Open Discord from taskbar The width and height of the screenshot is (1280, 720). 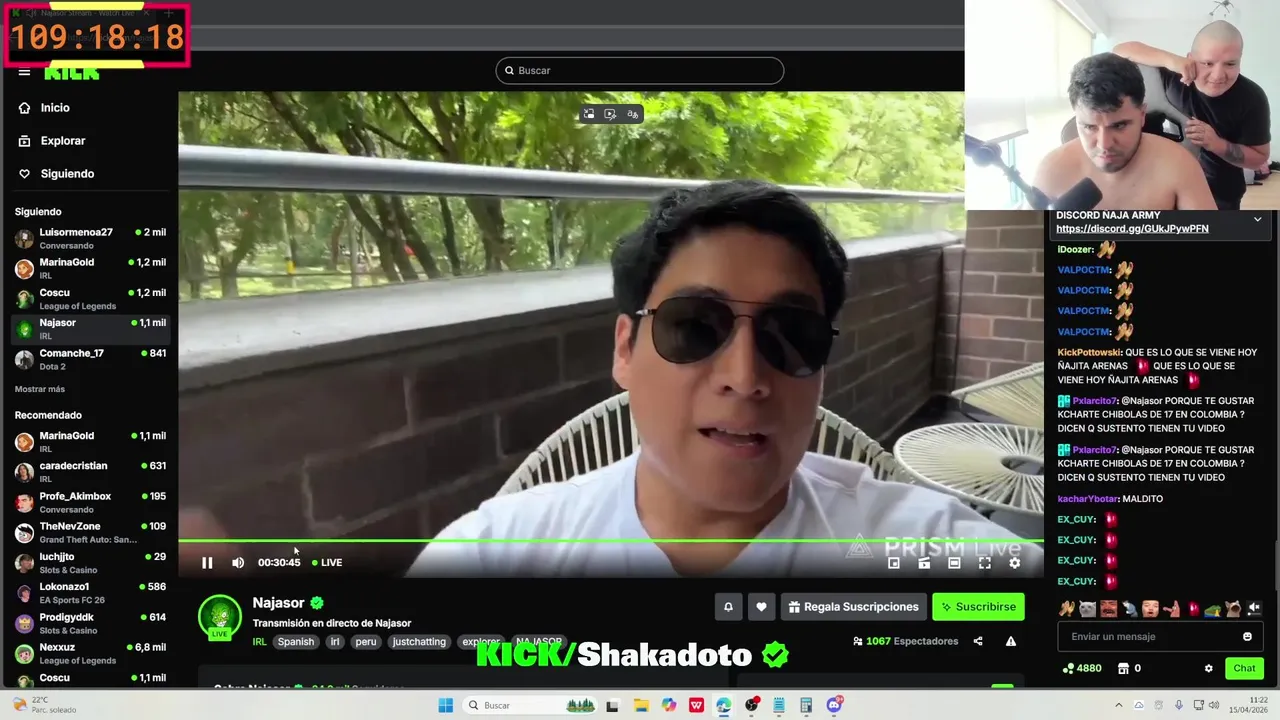(834, 705)
